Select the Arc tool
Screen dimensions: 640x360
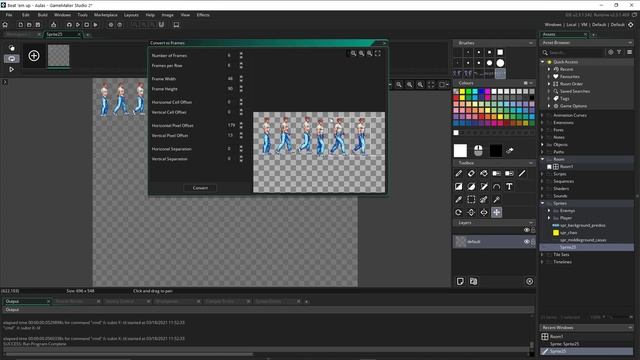[x=496, y=187]
